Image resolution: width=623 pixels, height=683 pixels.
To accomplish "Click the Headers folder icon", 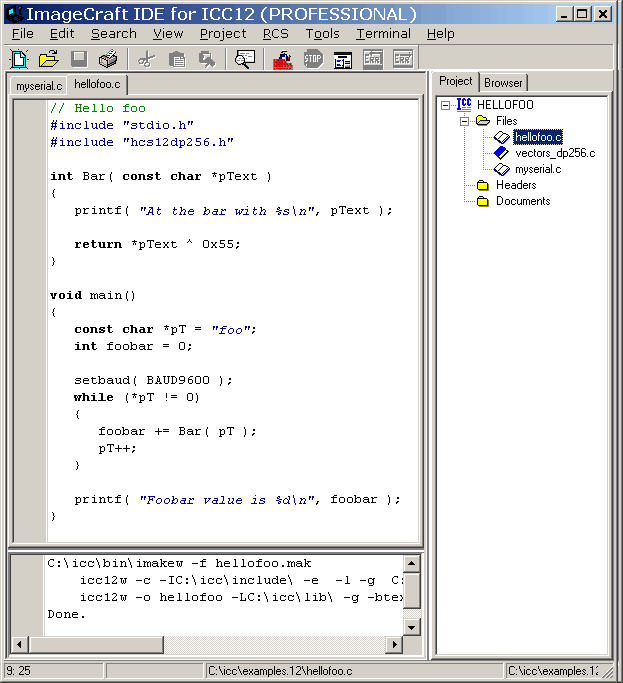I will [x=483, y=185].
